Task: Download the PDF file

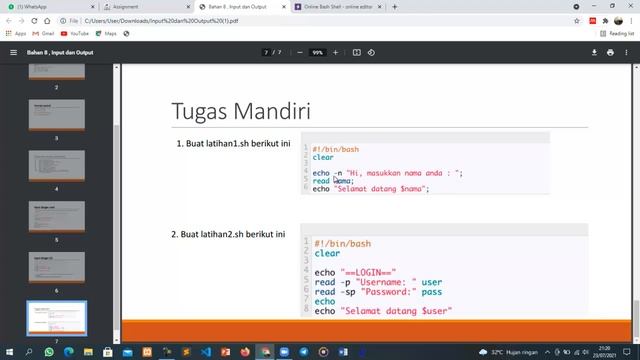Action: tap(594, 53)
